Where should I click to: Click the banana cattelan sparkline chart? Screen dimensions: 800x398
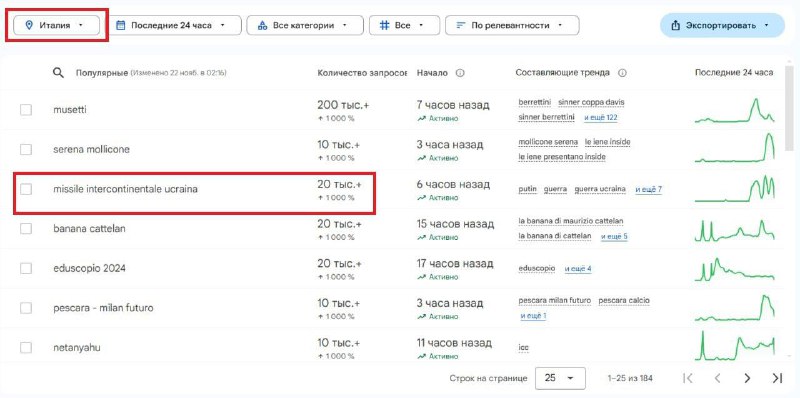tap(734, 230)
